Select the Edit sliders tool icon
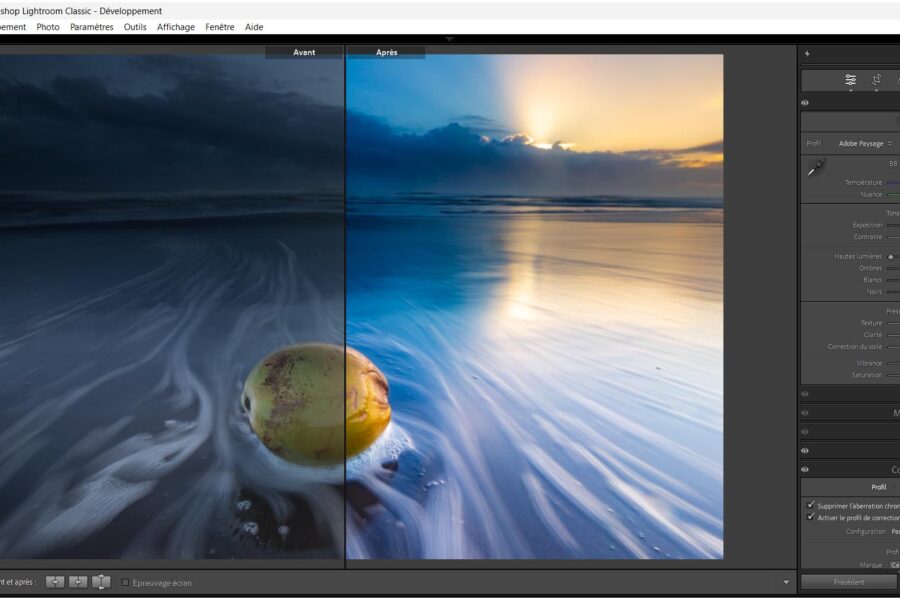Viewport: 900px width, 600px height. click(850, 80)
